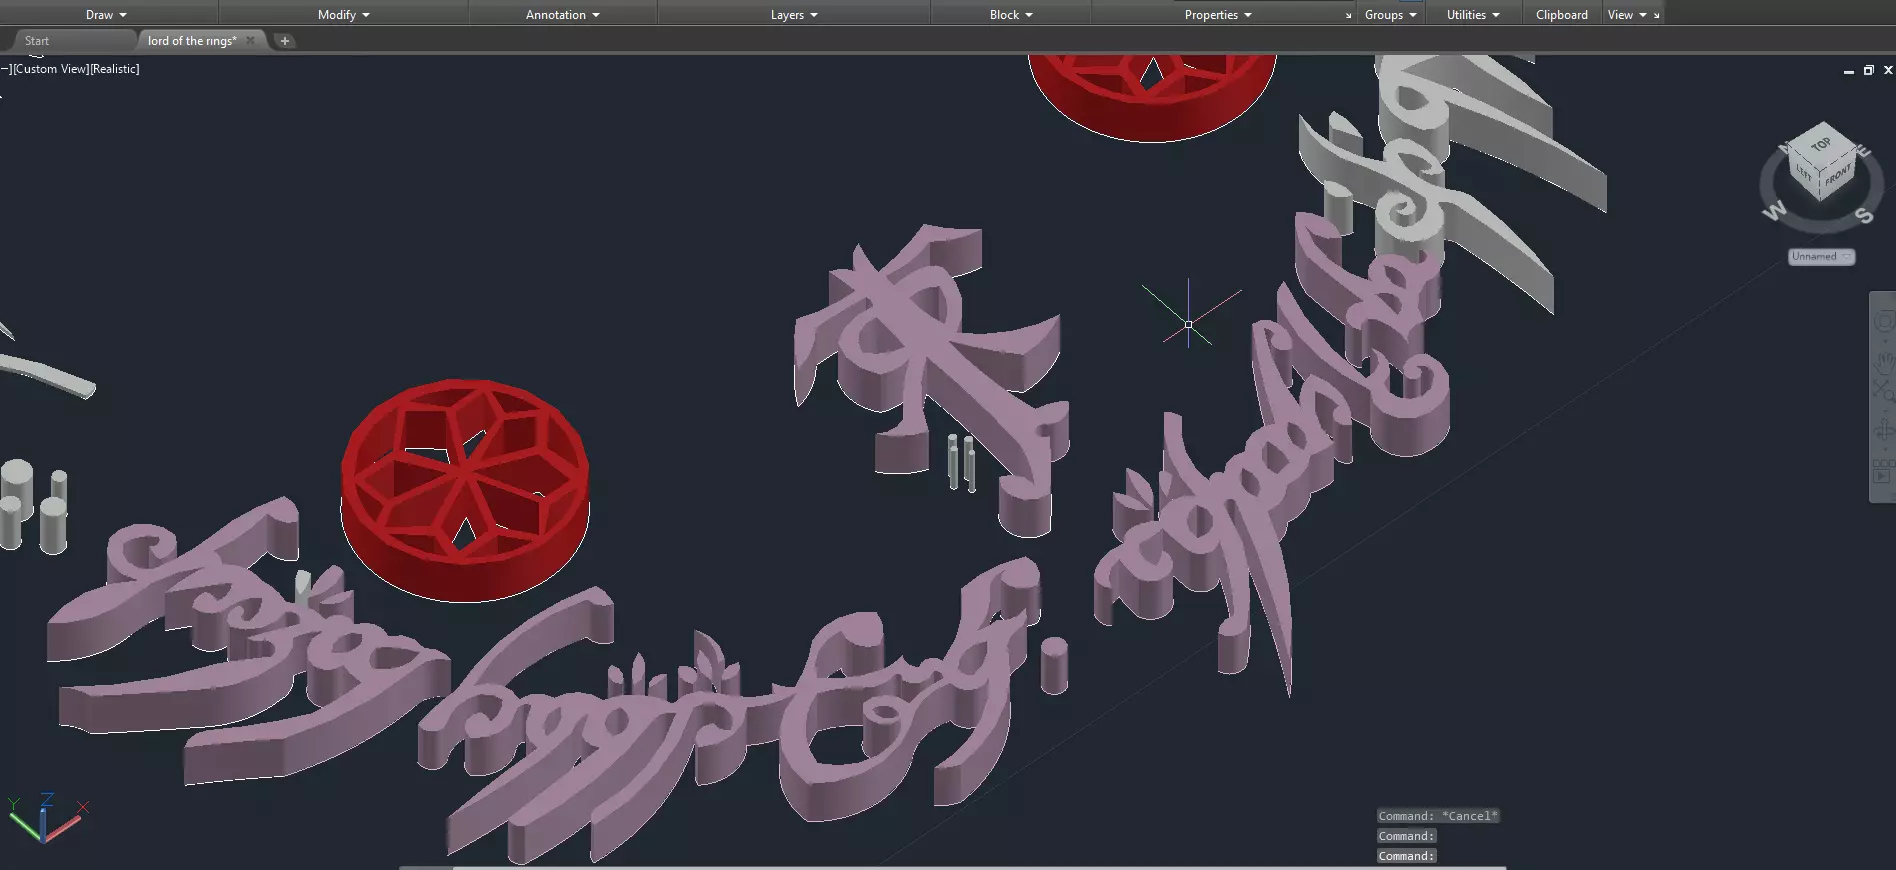Screen dimensions: 1896x870
Task: Open View panel dialog launcher arrow
Action: pyautogui.click(x=1656, y=16)
